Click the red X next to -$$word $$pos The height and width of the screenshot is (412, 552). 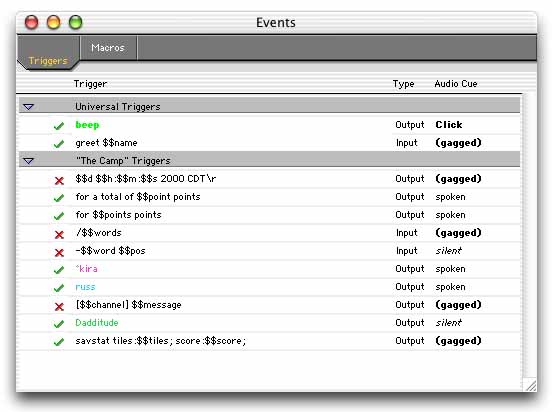[59, 252]
